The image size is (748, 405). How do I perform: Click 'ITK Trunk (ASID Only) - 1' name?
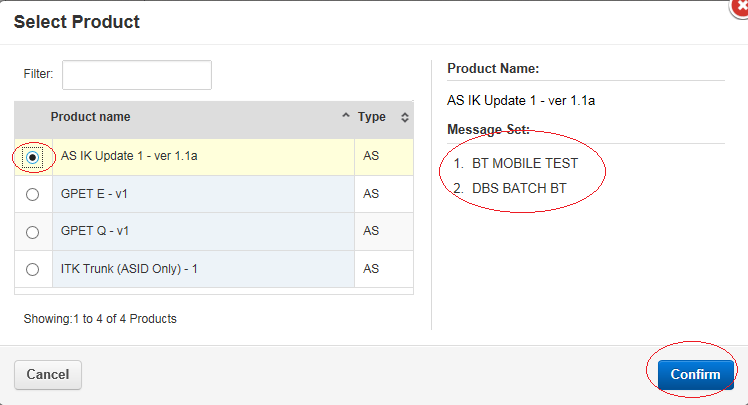pyautogui.click(x=129, y=269)
